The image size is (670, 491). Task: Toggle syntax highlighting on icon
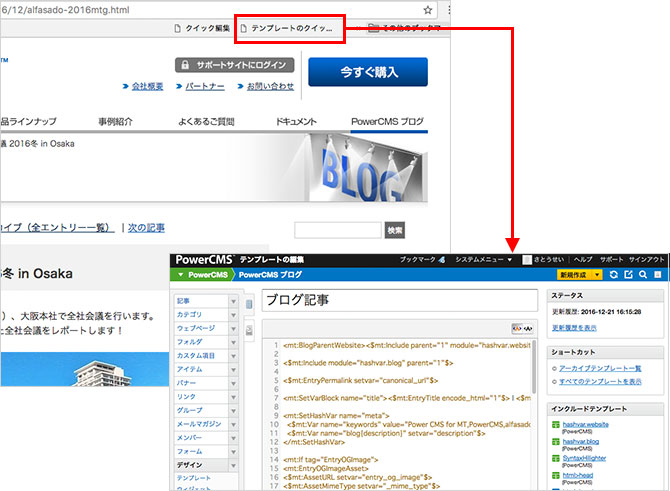517,329
